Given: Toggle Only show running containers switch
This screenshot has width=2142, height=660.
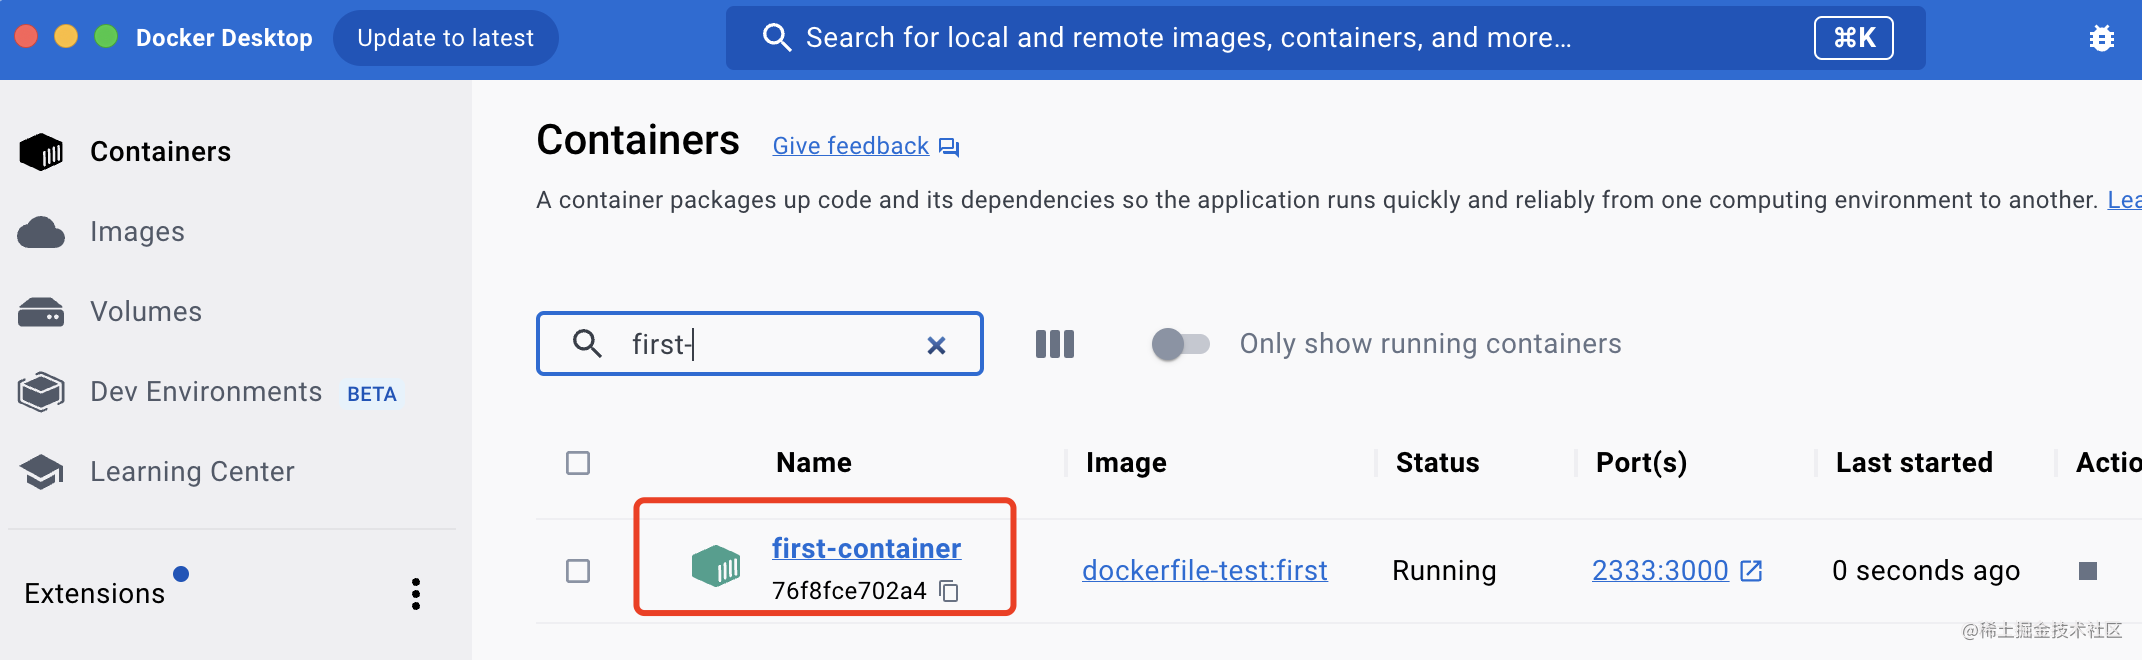Looking at the screenshot, I should pyautogui.click(x=1180, y=344).
